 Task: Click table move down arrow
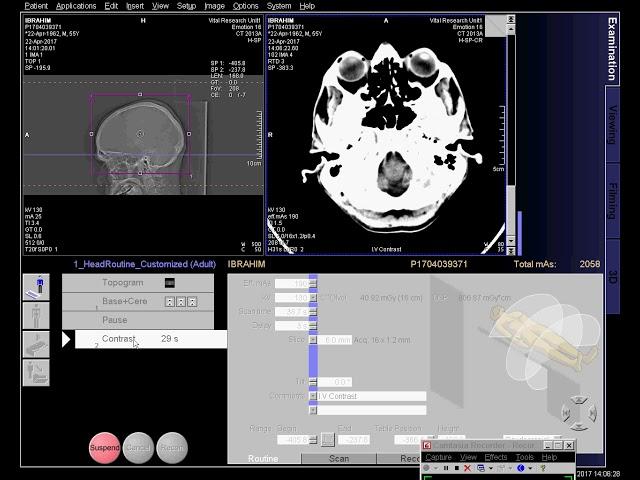pos(579,427)
